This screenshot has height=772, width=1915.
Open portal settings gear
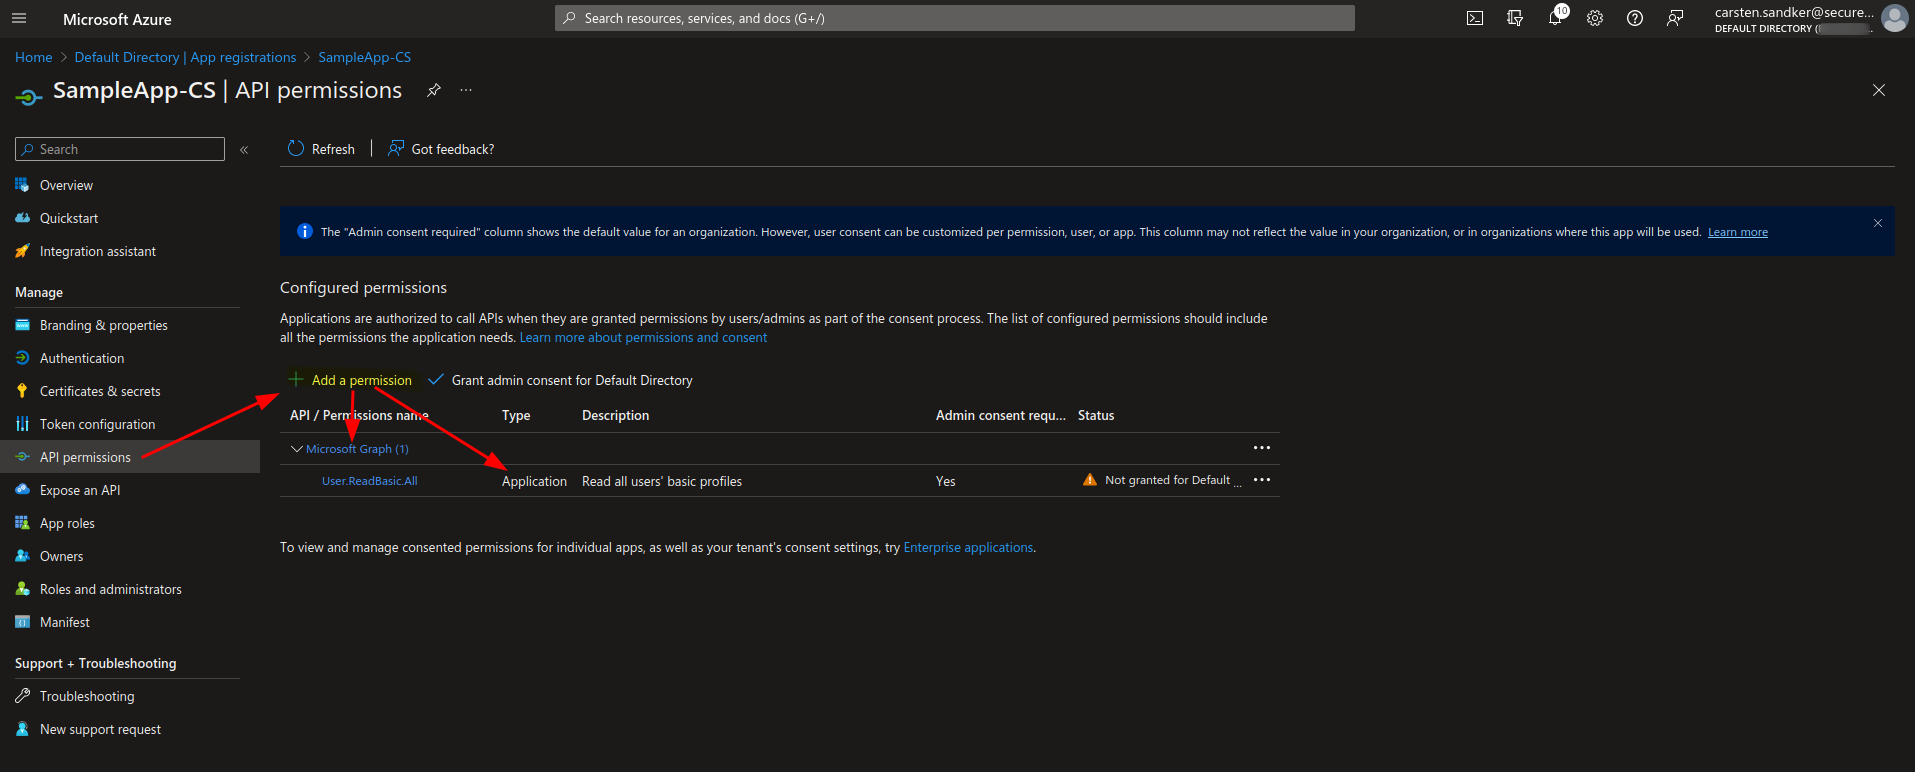click(1595, 18)
